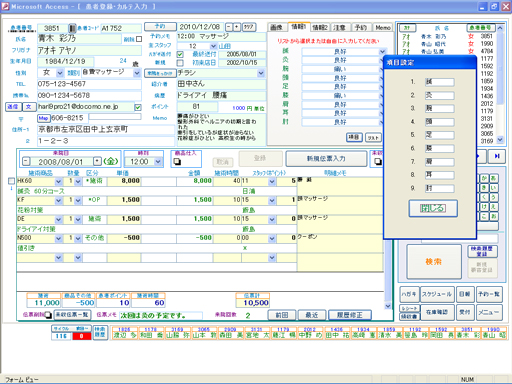Open the 主スタッフ staff dropdown
This screenshot has height=384, width=512.
213,46
